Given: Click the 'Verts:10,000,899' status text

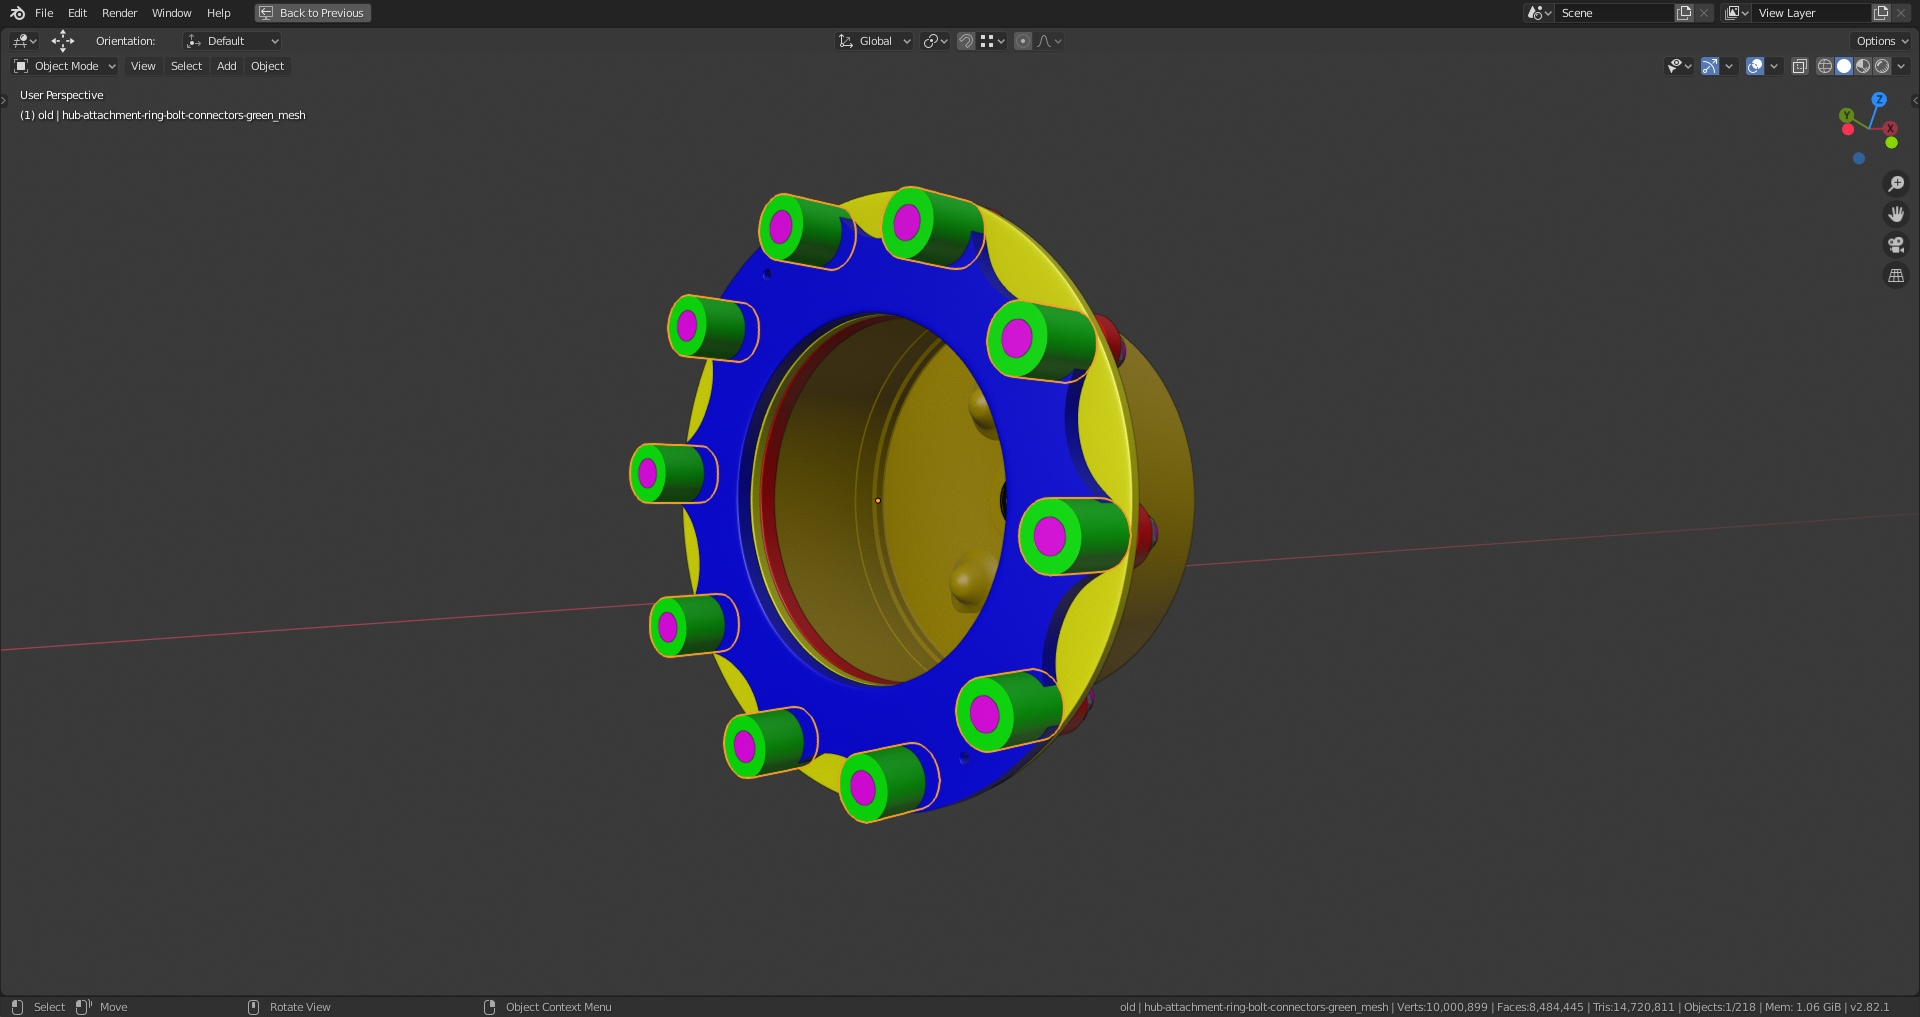Looking at the screenshot, I should point(1442,1007).
